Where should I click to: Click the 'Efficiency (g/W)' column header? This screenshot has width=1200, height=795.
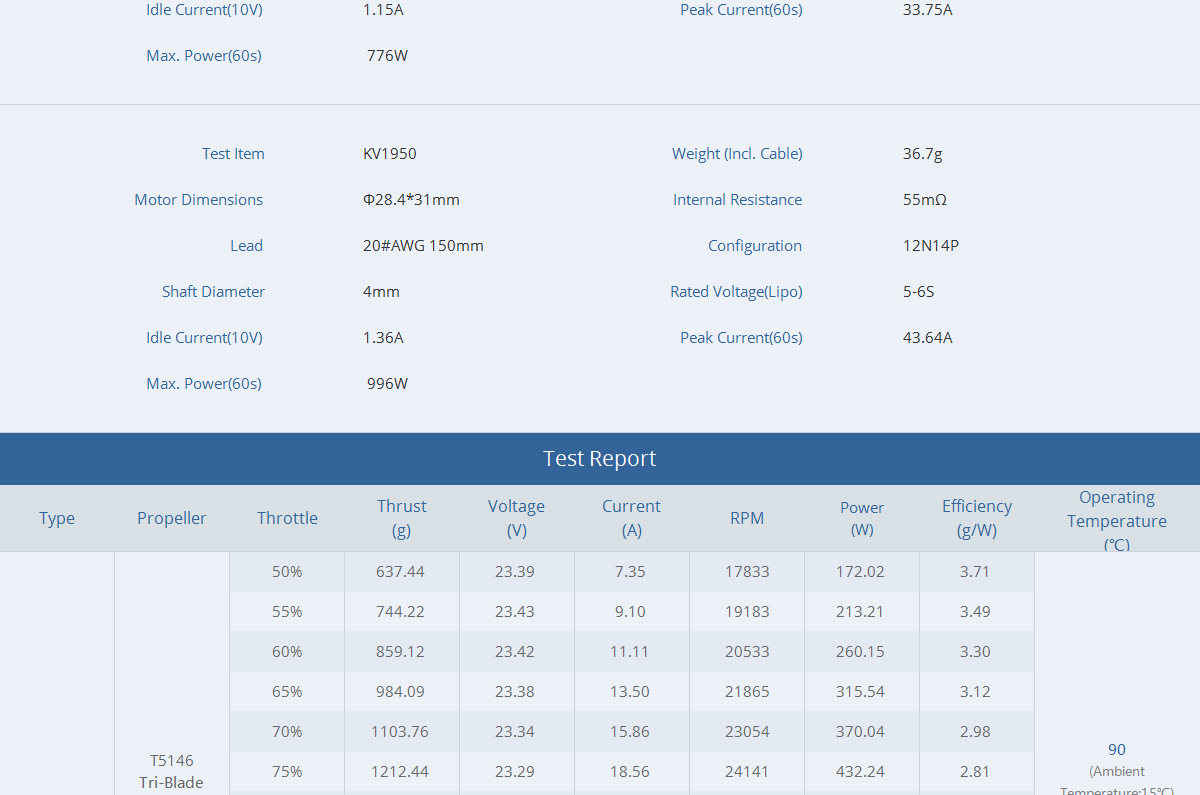click(977, 518)
